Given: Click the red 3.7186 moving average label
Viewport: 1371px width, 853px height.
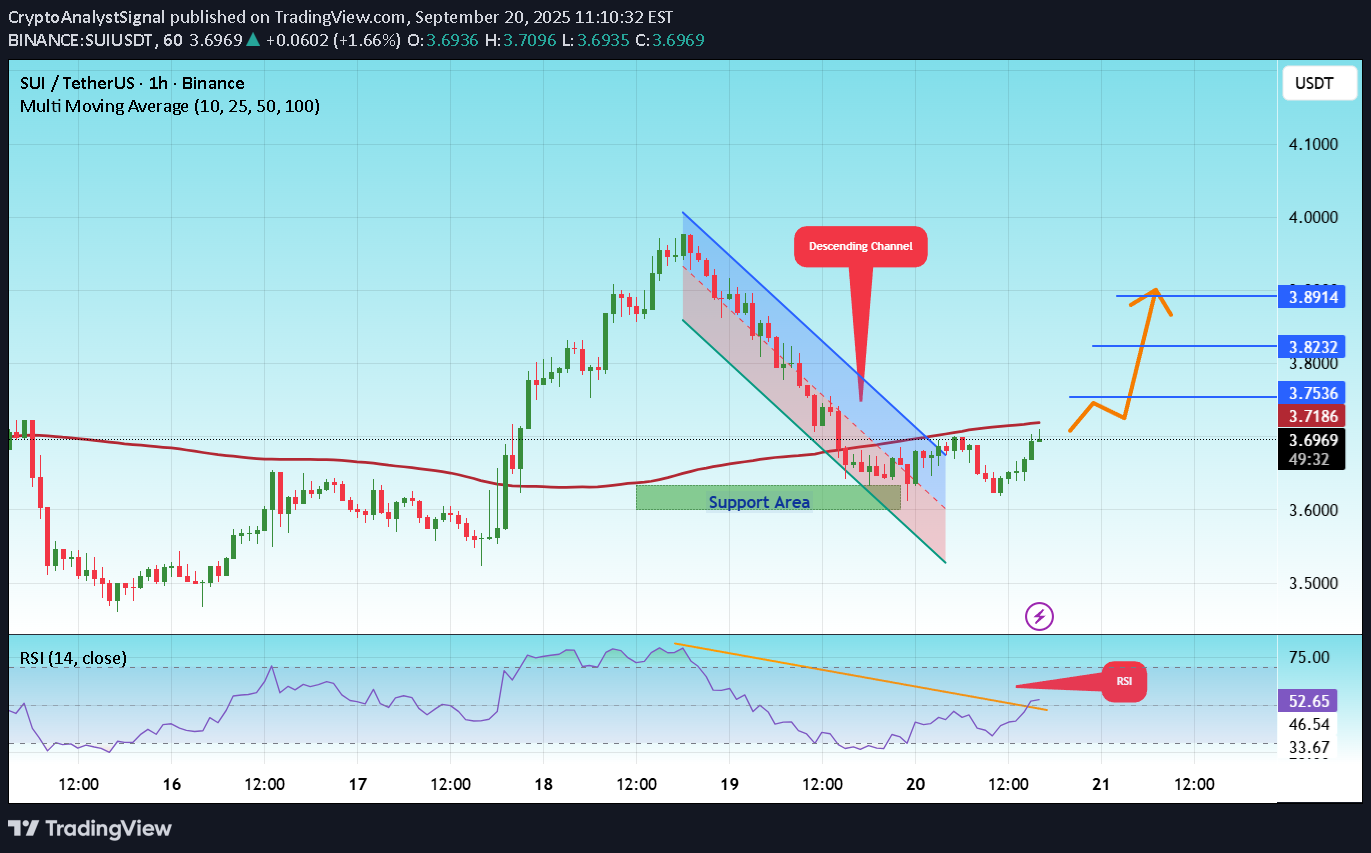Looking at the screenshot, I should click(x=1313, y=416).
